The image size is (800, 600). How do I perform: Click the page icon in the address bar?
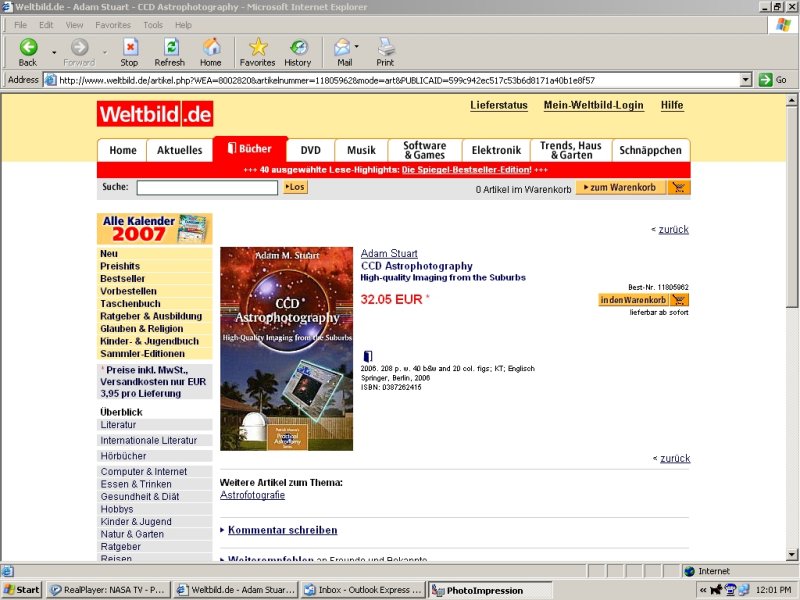[51, 80]
